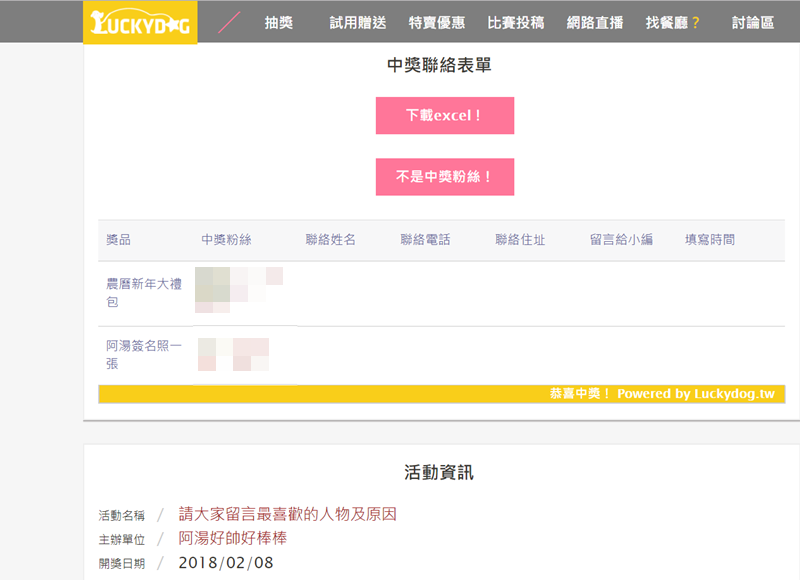Select the 填寫時間 column header
800x580 pixels.
(710, 240)
